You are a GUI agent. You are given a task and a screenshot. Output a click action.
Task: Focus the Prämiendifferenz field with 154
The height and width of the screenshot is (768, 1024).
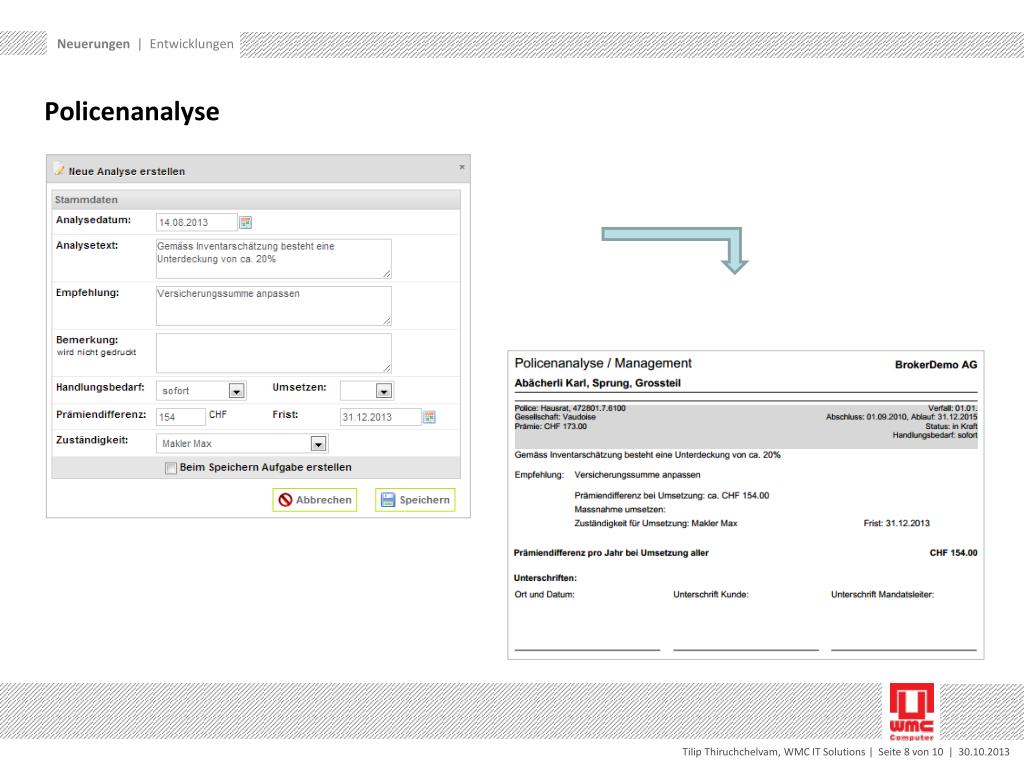[181, 417]
